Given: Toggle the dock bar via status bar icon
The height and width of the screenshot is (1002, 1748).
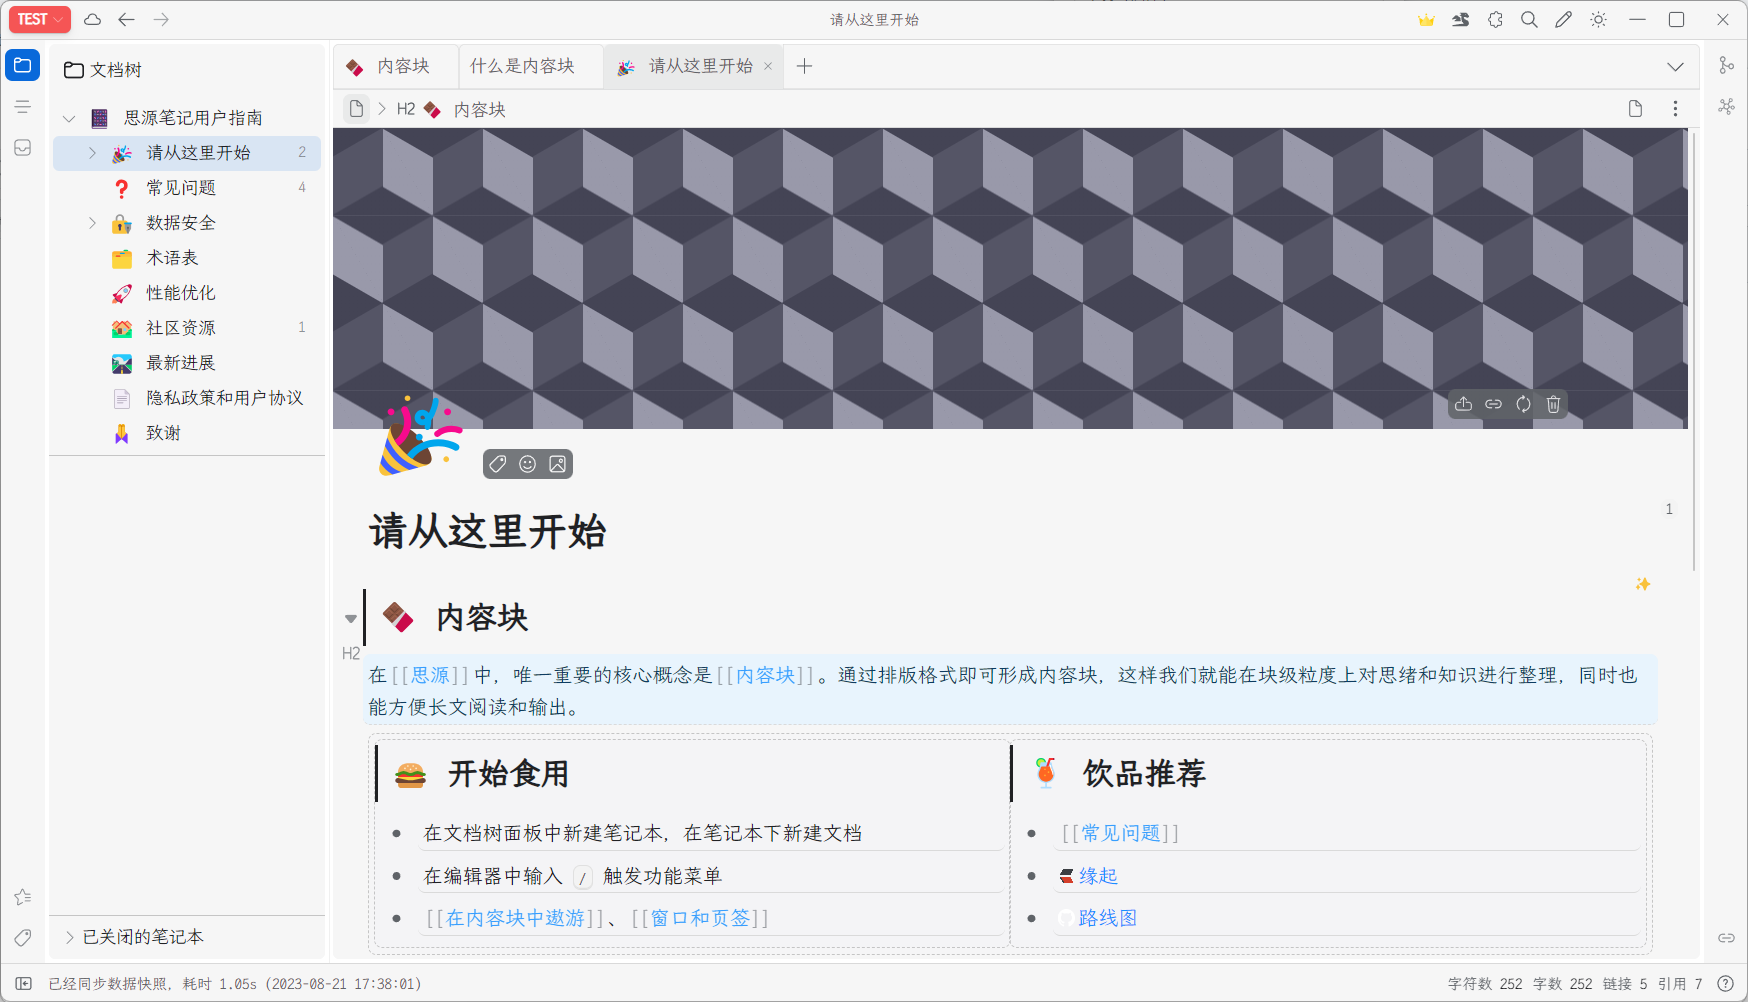Looking at the screenshot, I should click(22, 983).
